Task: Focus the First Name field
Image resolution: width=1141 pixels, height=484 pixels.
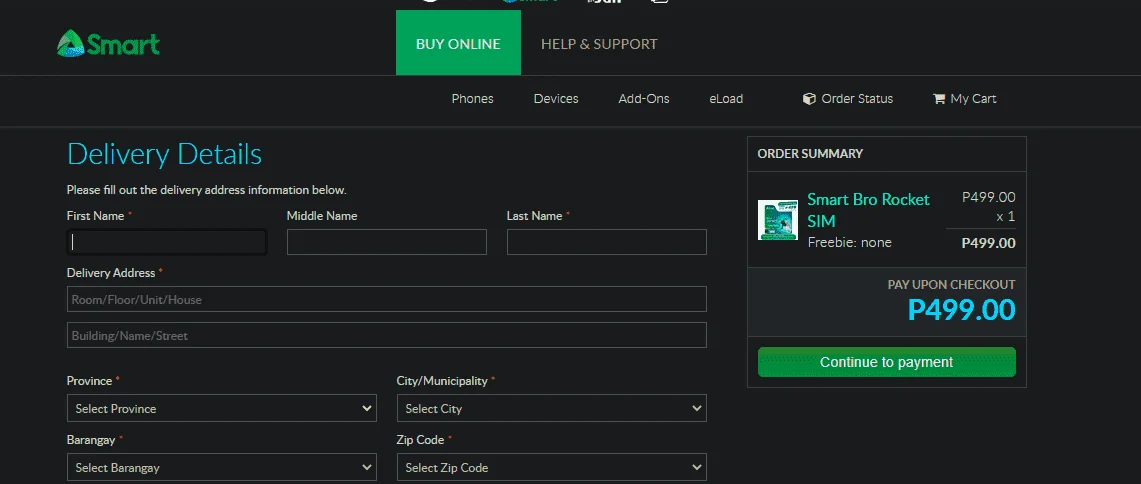Action: point(167,242)
